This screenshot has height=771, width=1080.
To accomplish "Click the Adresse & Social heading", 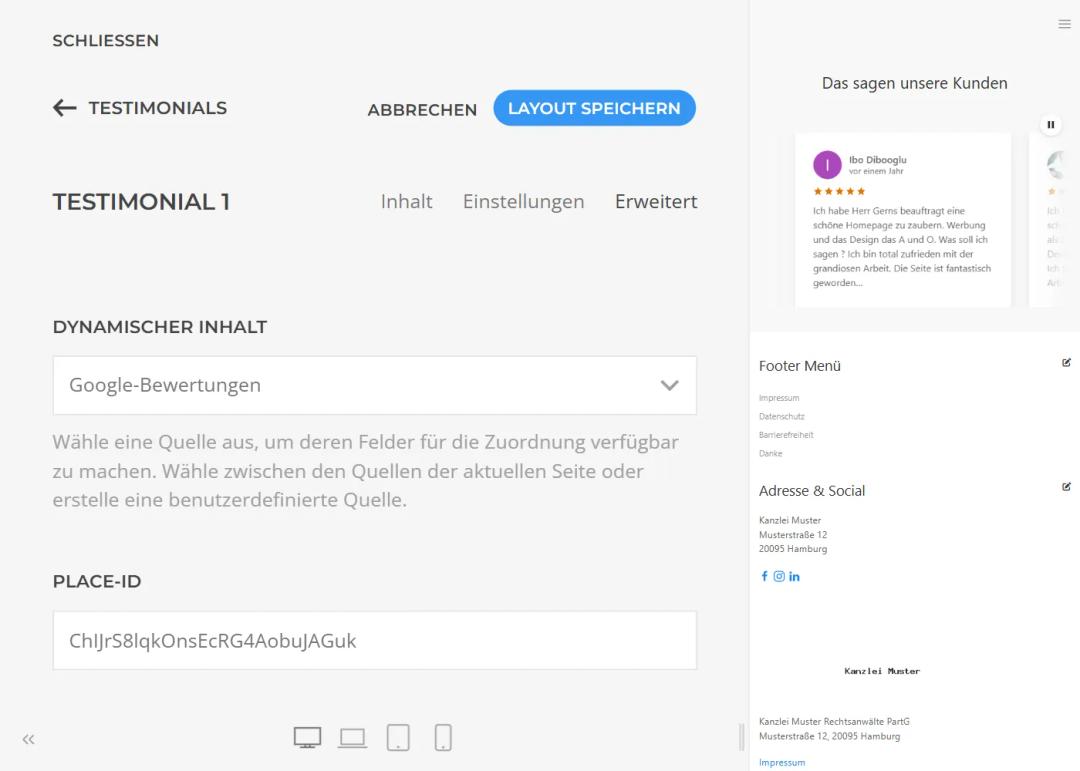I will tap(811, 491).
